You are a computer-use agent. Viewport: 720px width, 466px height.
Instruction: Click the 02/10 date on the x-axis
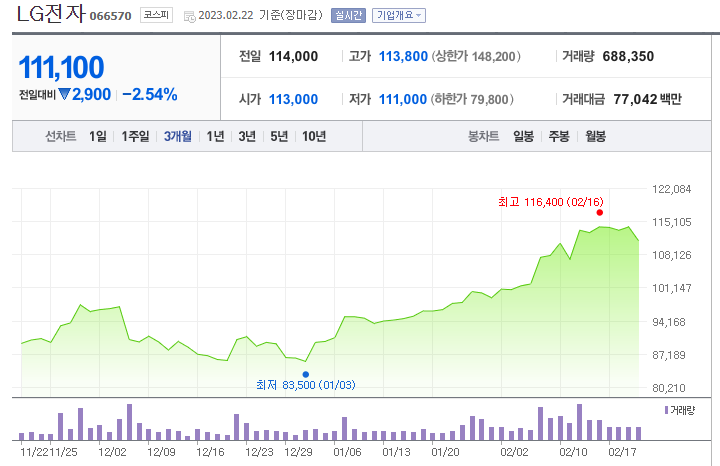573,452
